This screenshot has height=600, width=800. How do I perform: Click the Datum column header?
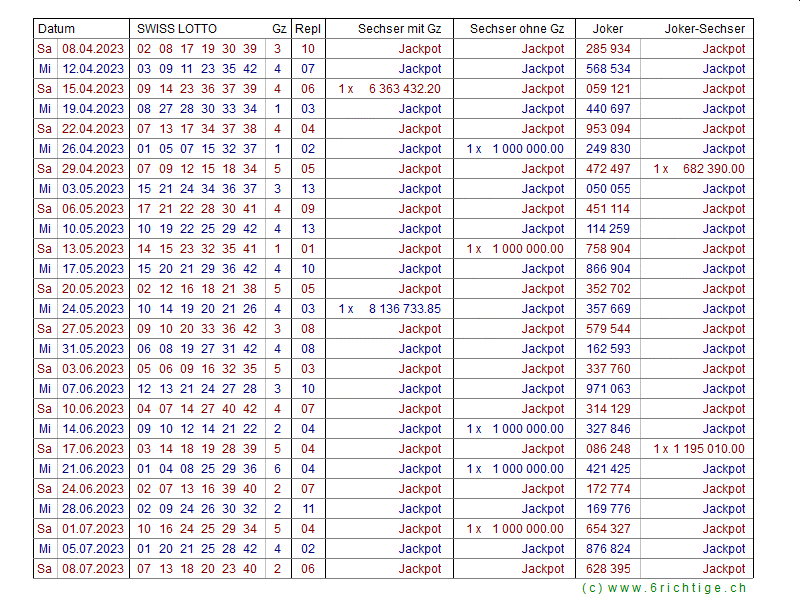tap(57, 29)
